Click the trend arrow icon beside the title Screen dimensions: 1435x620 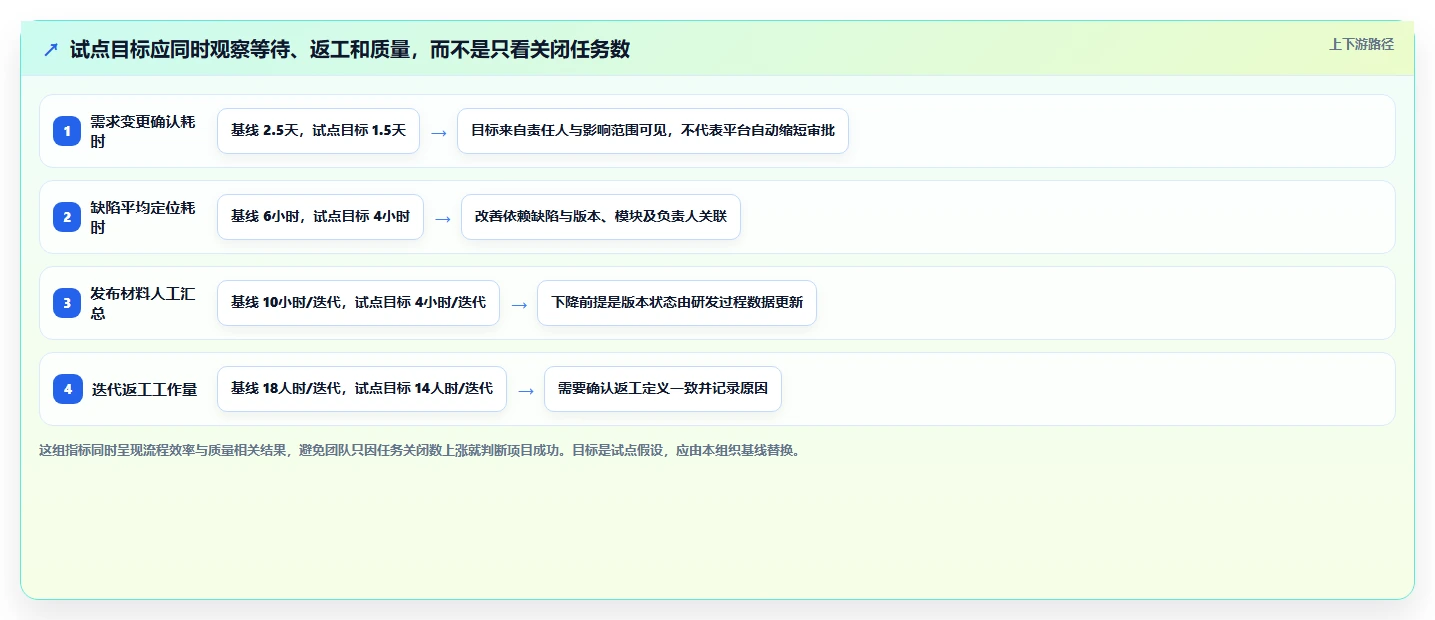pos(51,49)
